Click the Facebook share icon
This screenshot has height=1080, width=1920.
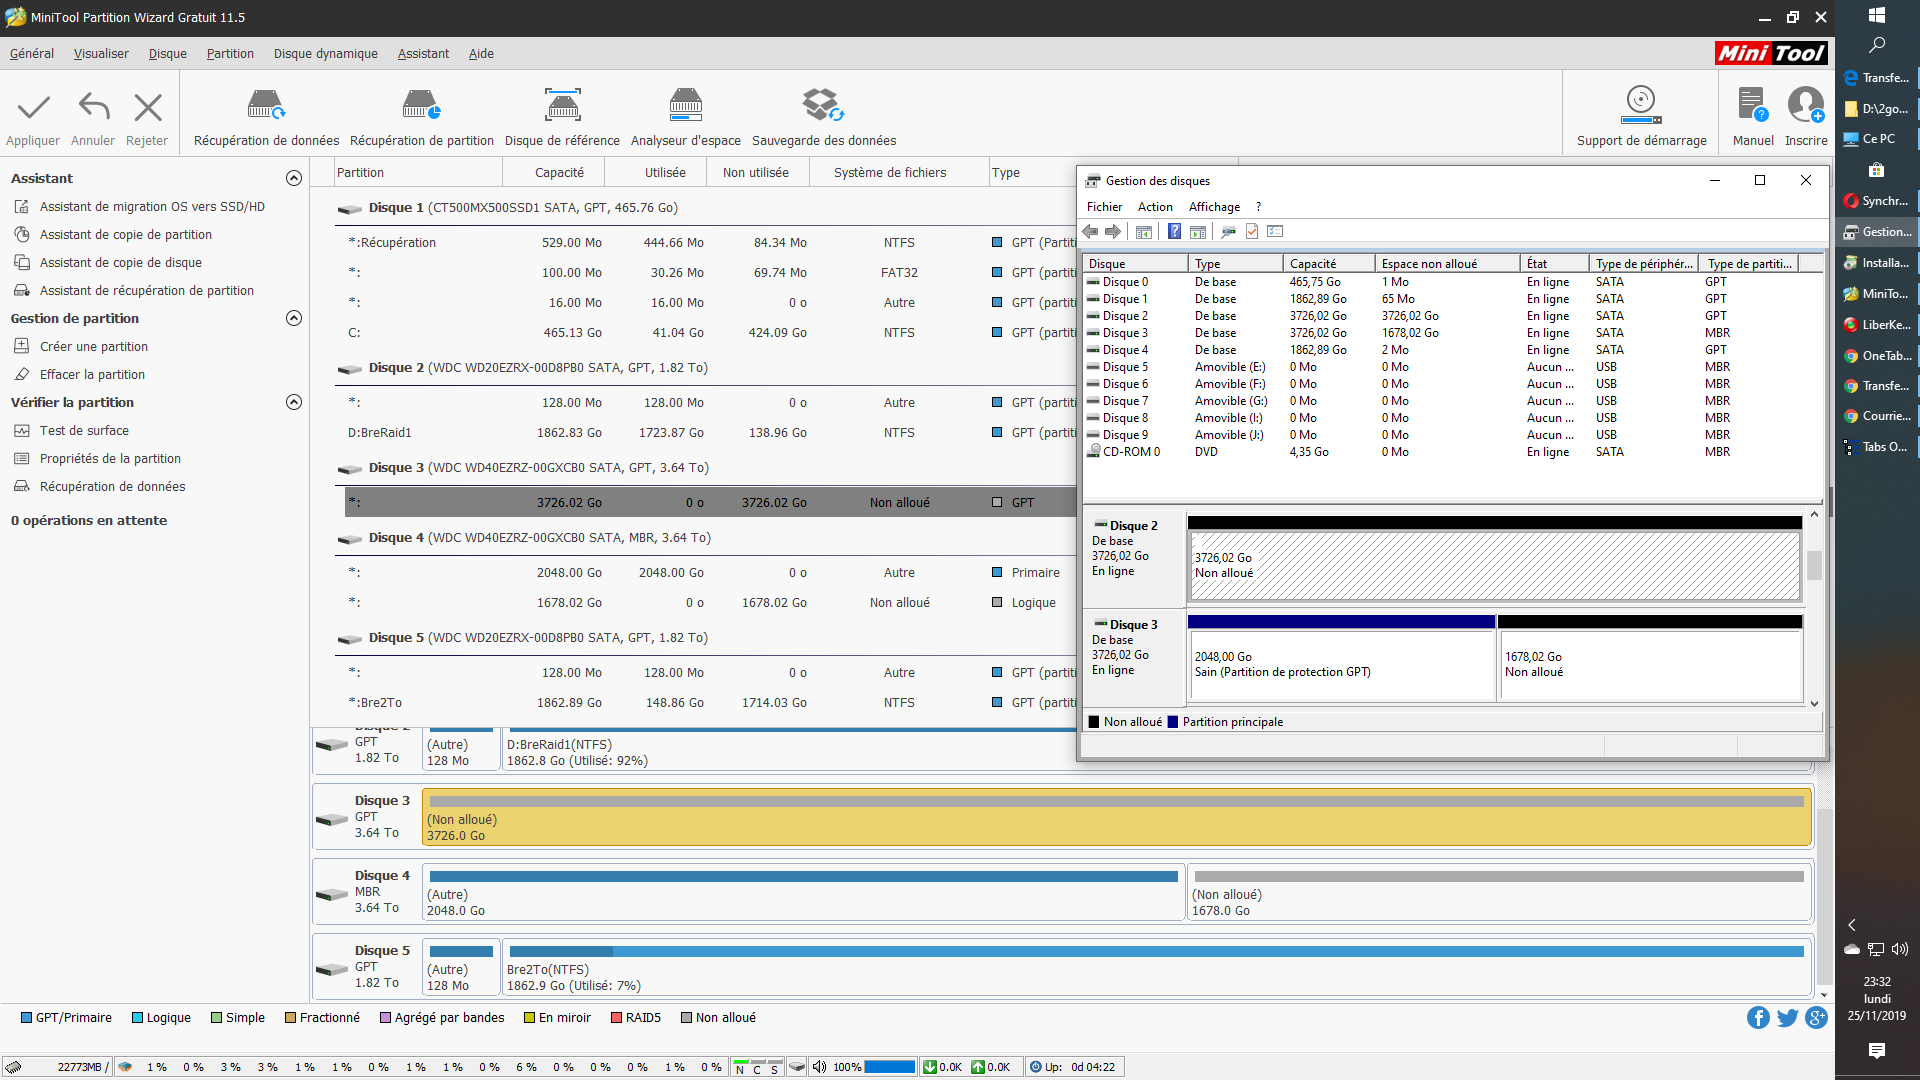(1757, 1018)
